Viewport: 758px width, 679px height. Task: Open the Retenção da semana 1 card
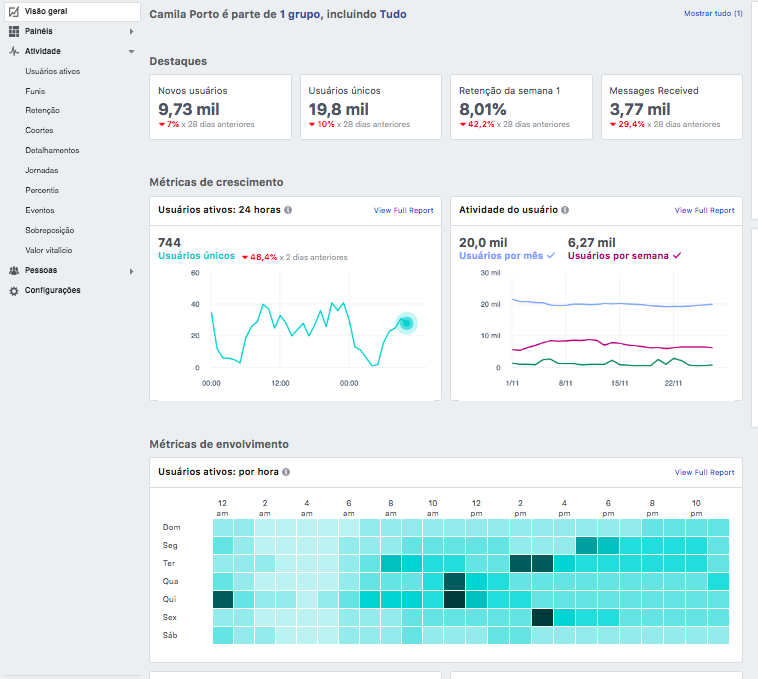pos(521,107)
